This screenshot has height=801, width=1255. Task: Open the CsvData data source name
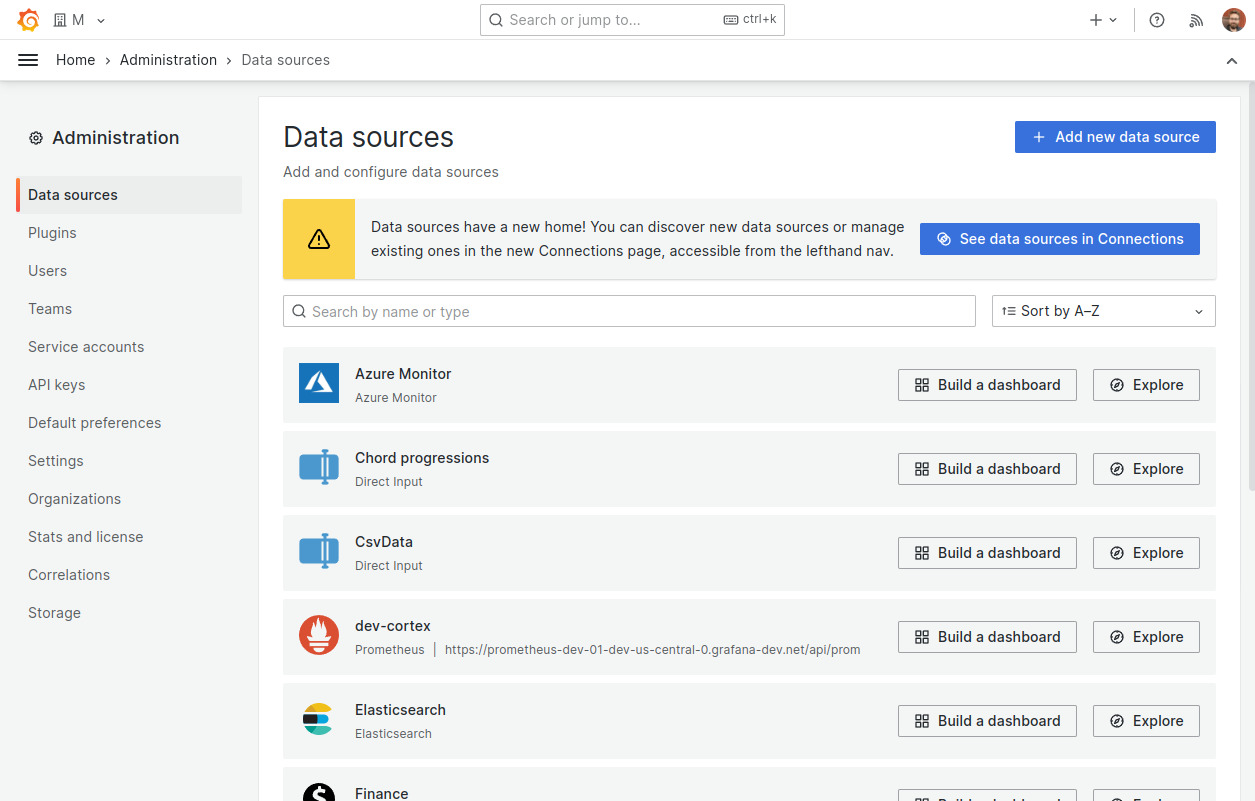click(x=384, y=542)
